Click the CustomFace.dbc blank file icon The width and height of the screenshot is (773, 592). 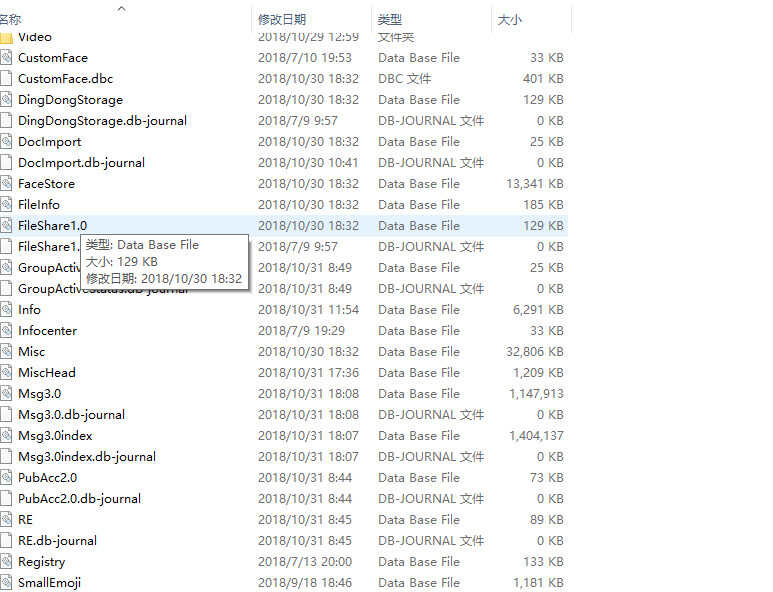(6, 79)
